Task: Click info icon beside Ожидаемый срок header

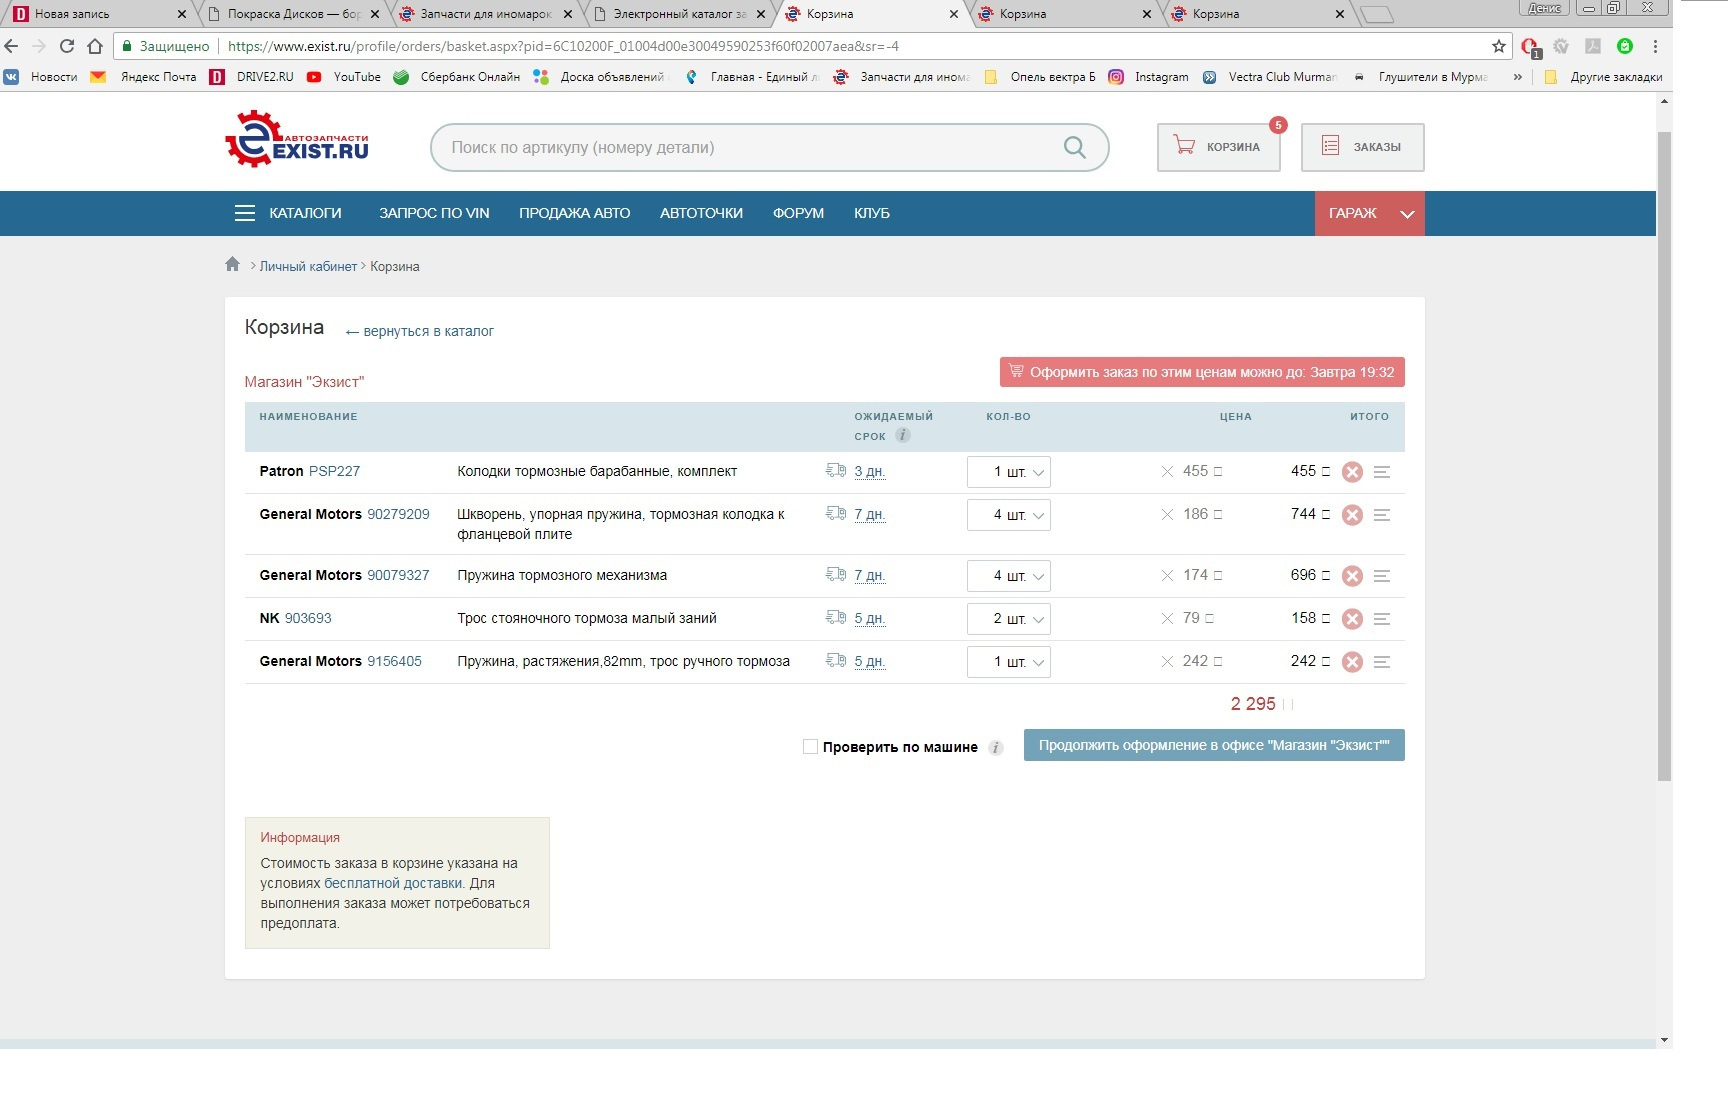Action: click(x=903, y=435)
